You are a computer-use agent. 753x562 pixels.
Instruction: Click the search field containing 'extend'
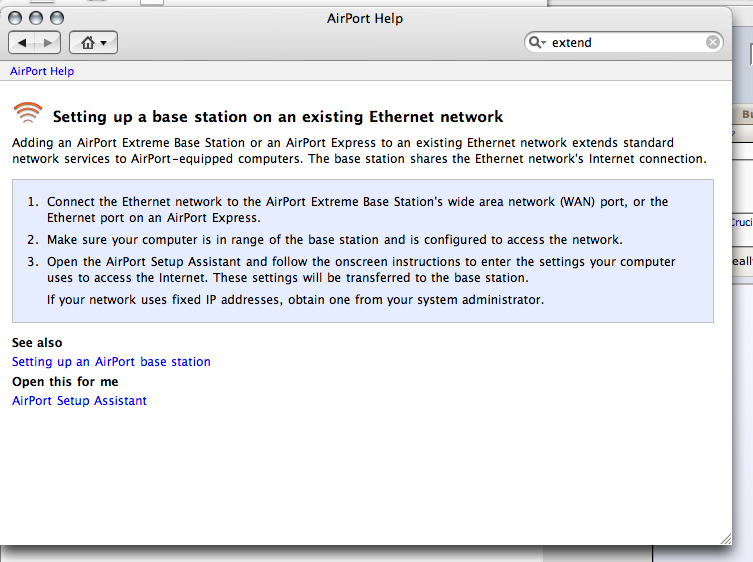click(x=623, y=42)
